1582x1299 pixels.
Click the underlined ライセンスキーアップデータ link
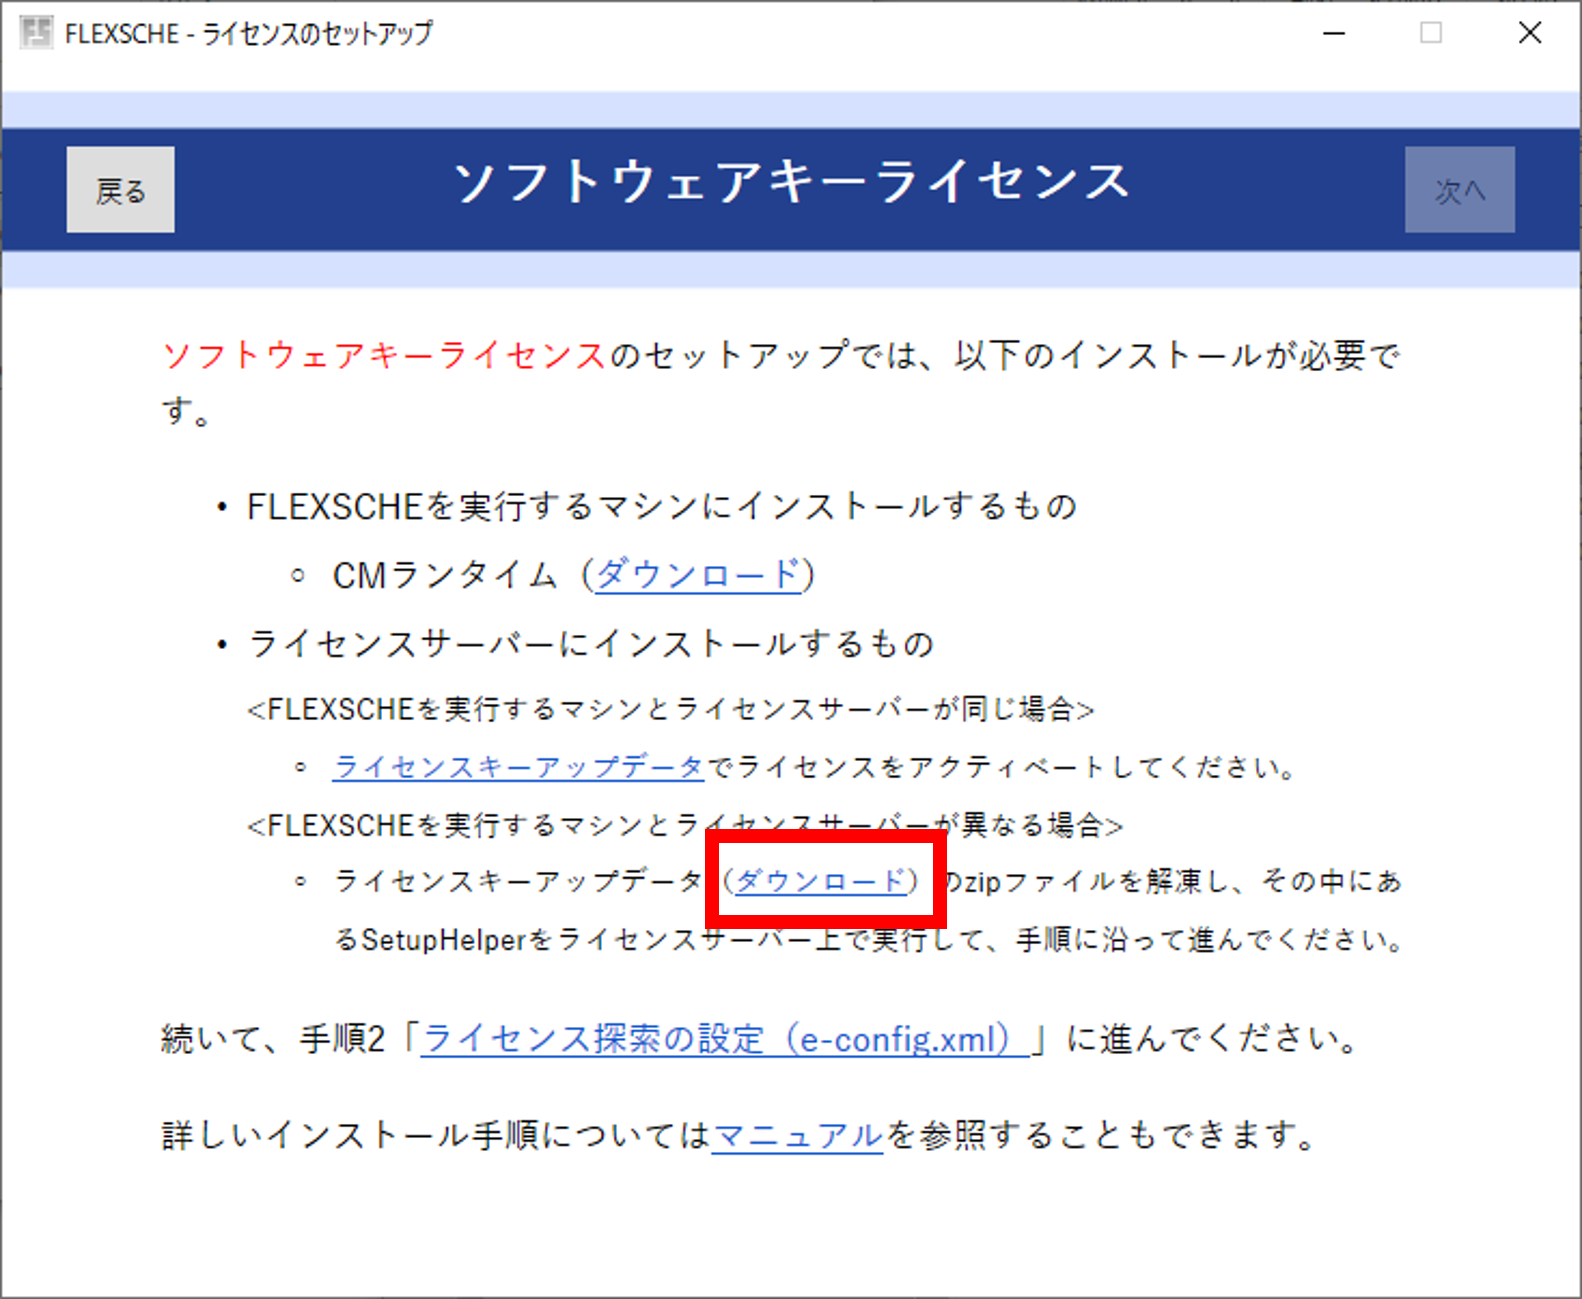coord(519,767)
